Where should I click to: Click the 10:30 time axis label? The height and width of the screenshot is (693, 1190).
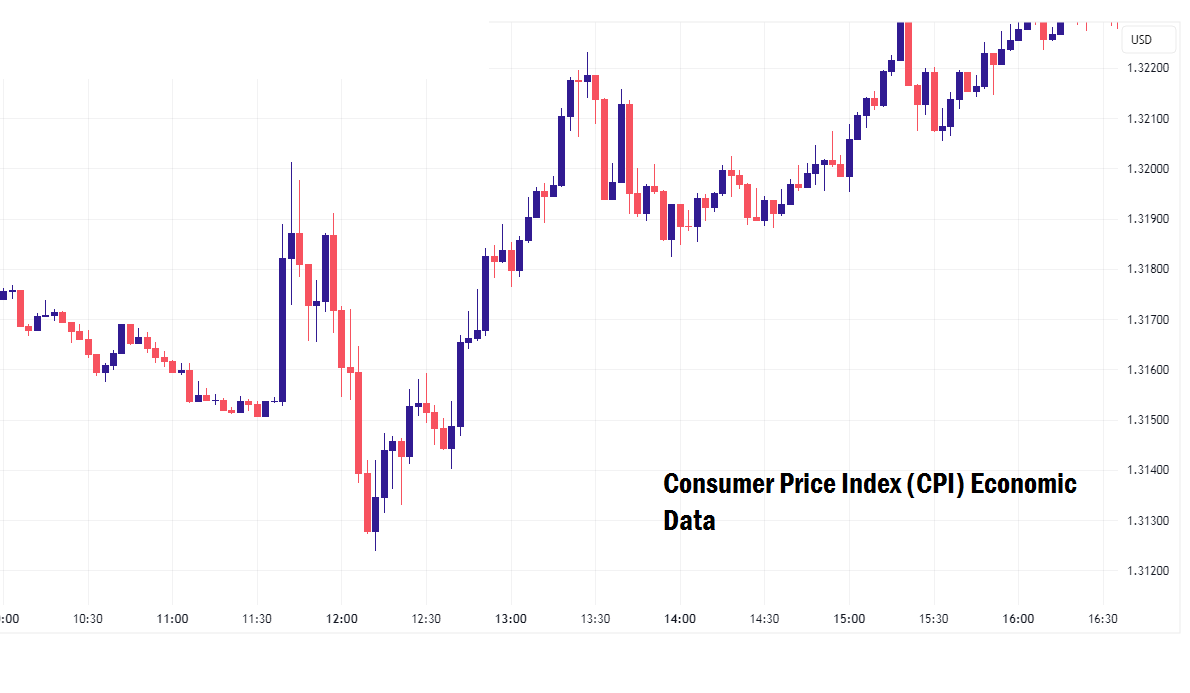(88, 619)
